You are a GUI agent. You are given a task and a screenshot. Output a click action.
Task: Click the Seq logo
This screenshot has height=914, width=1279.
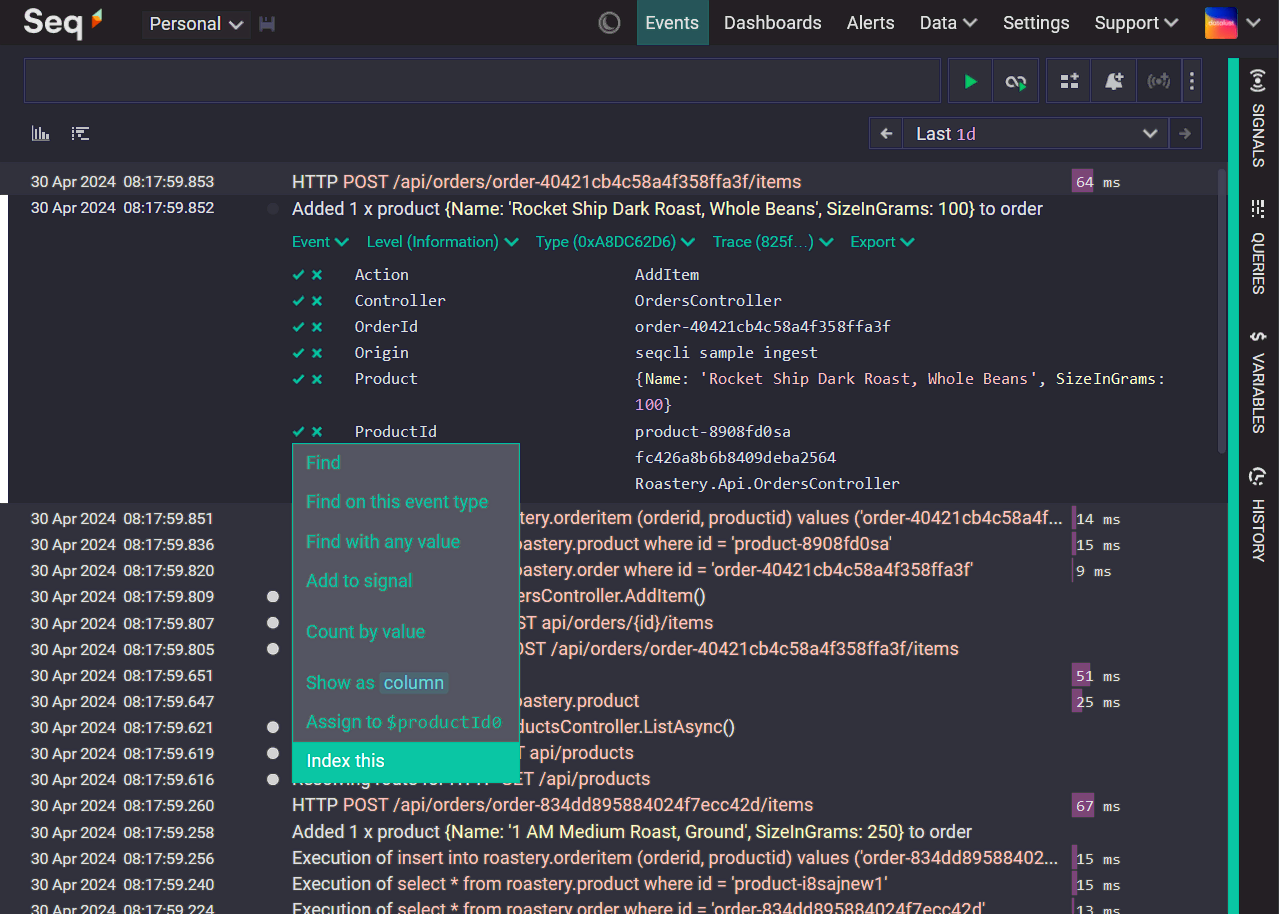click(x=63, y=22)
